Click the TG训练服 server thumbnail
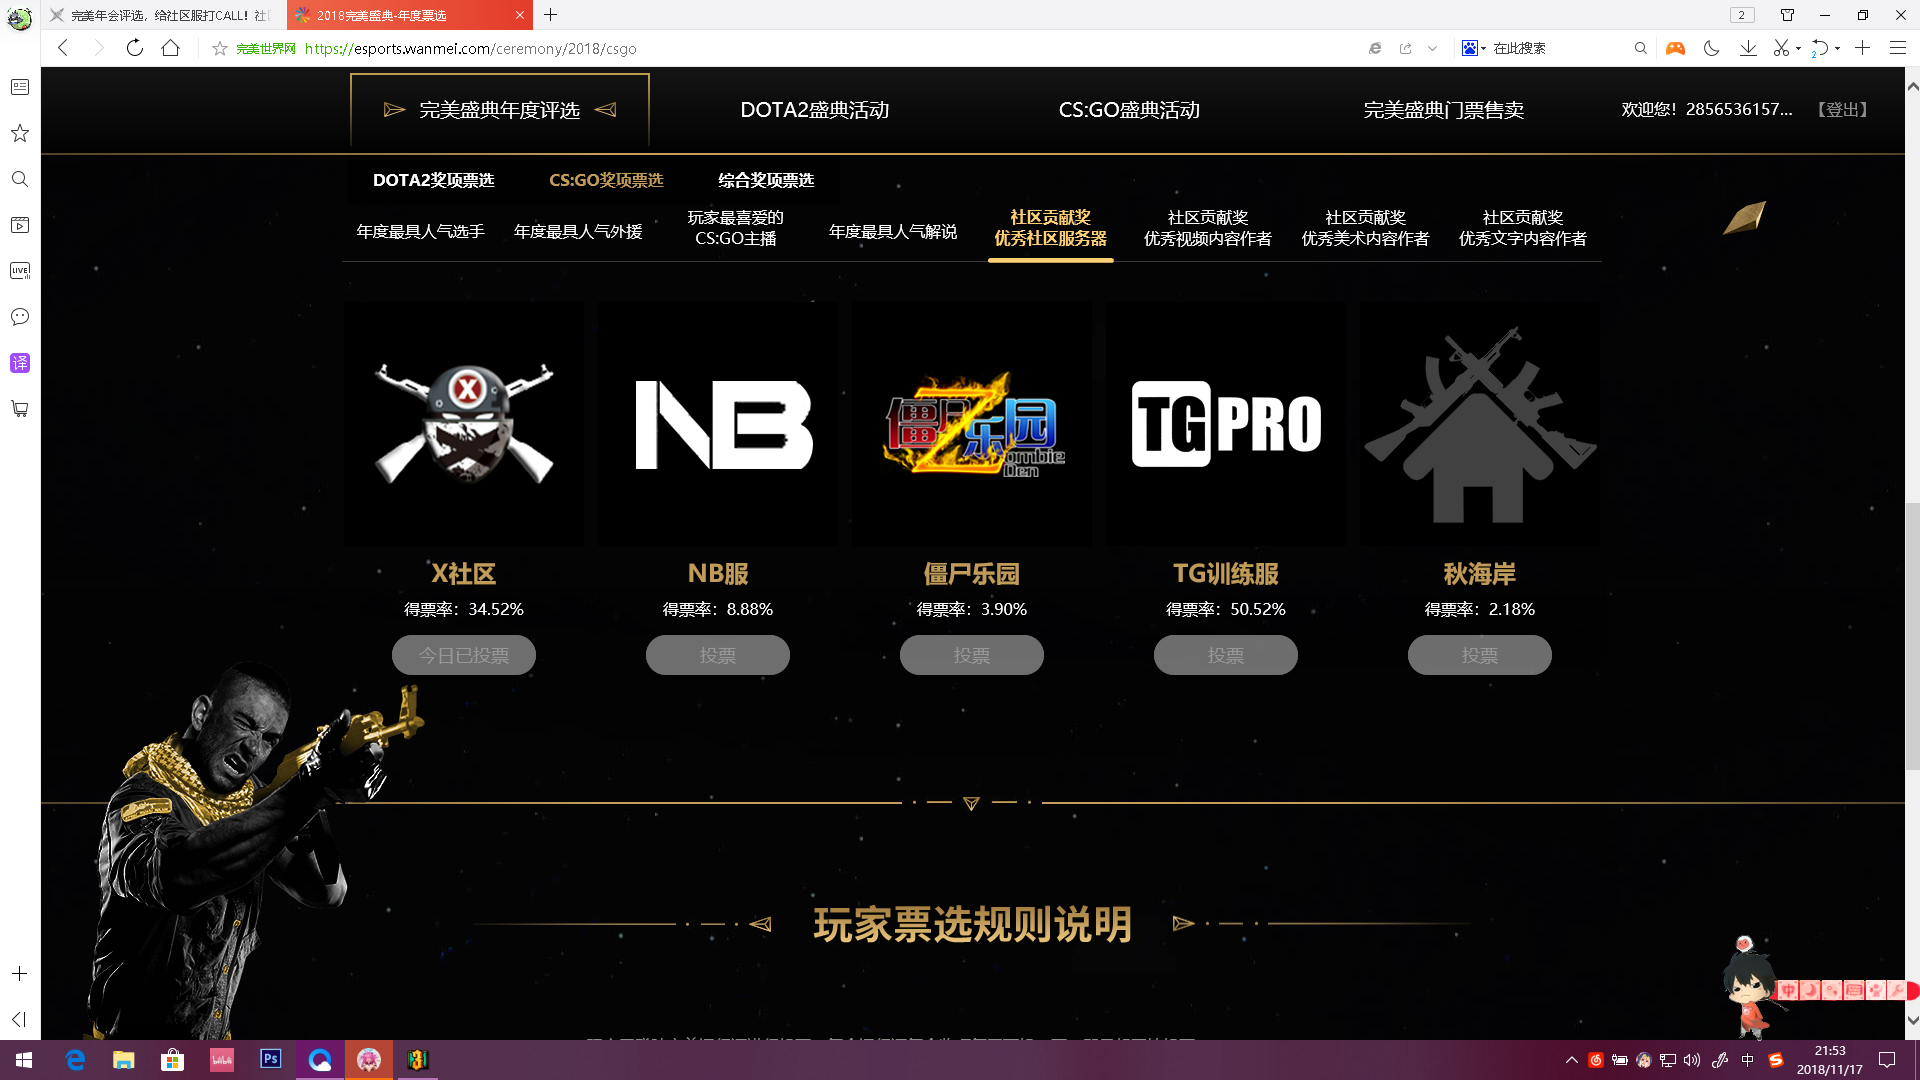Image resolution: width=1920 pixels, height=1080 pixels. (1225, 424)
